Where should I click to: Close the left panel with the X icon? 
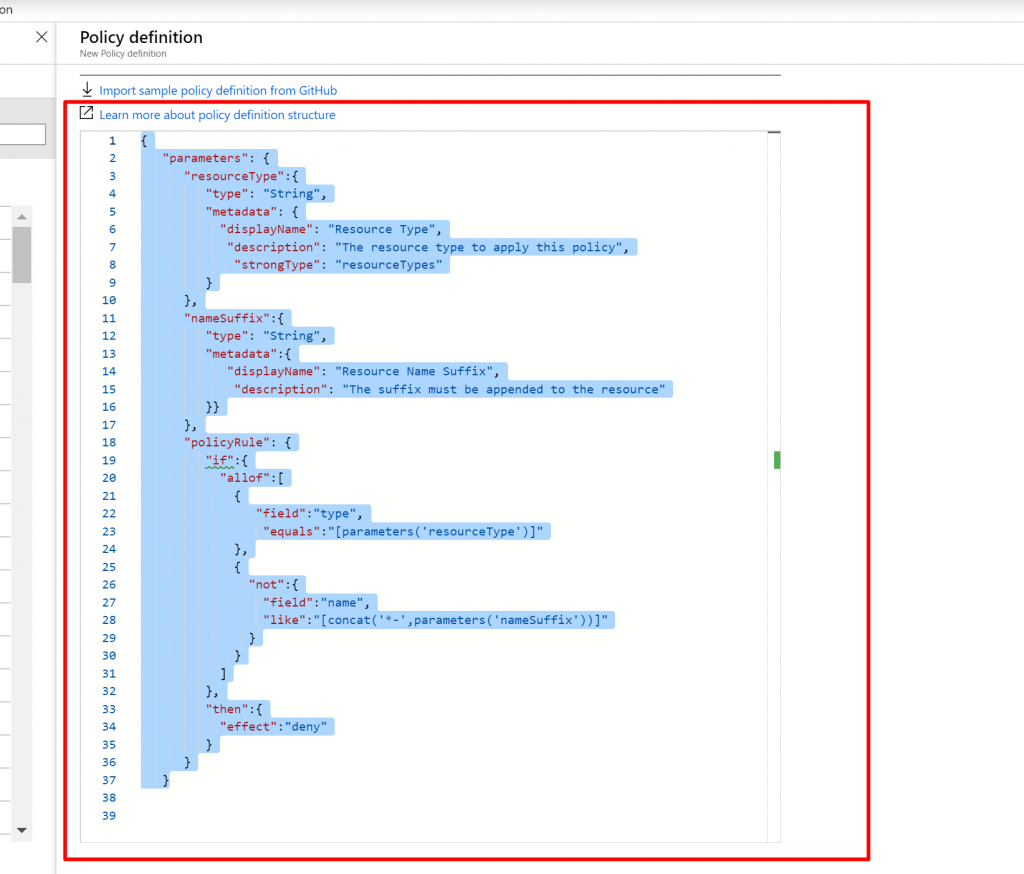pos(41,37)
